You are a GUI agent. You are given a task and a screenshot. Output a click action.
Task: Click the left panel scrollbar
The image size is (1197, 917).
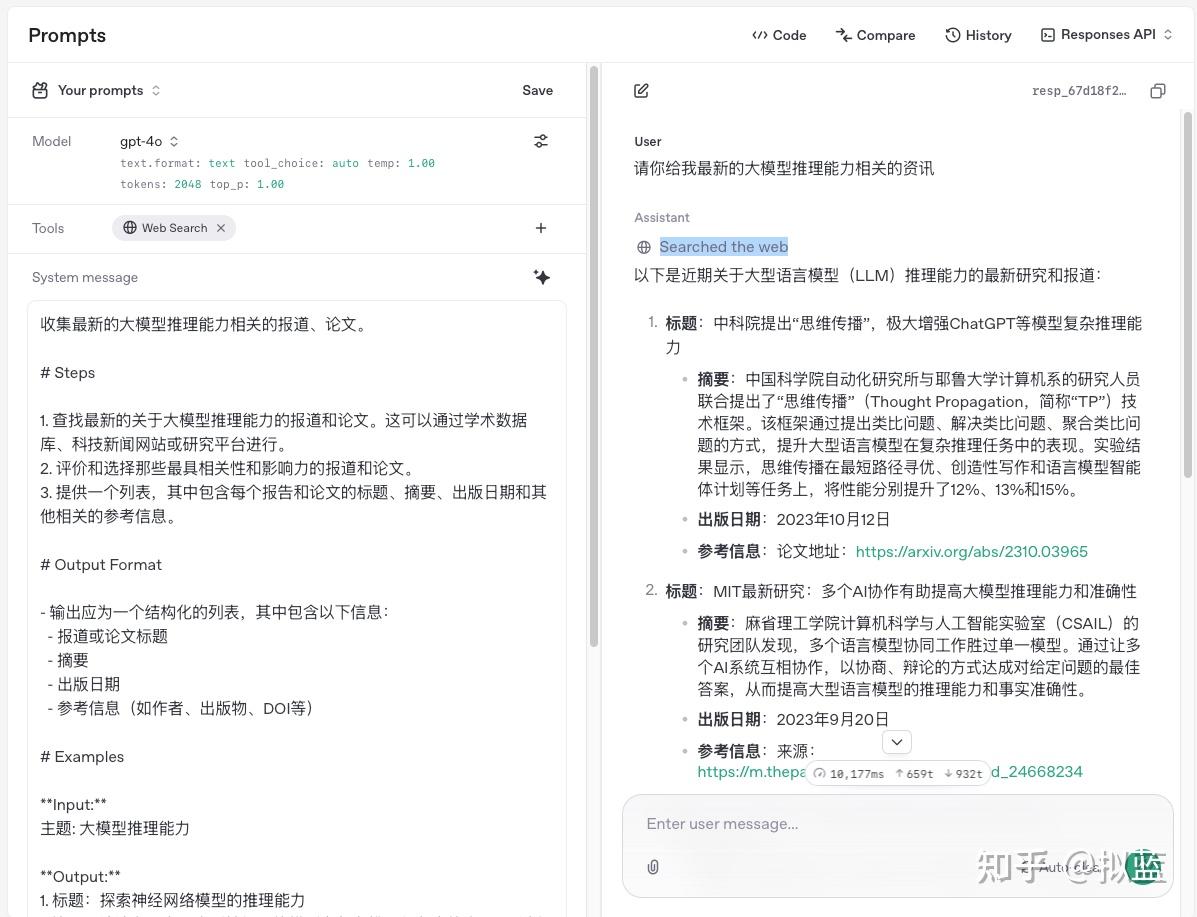(593, 359)
